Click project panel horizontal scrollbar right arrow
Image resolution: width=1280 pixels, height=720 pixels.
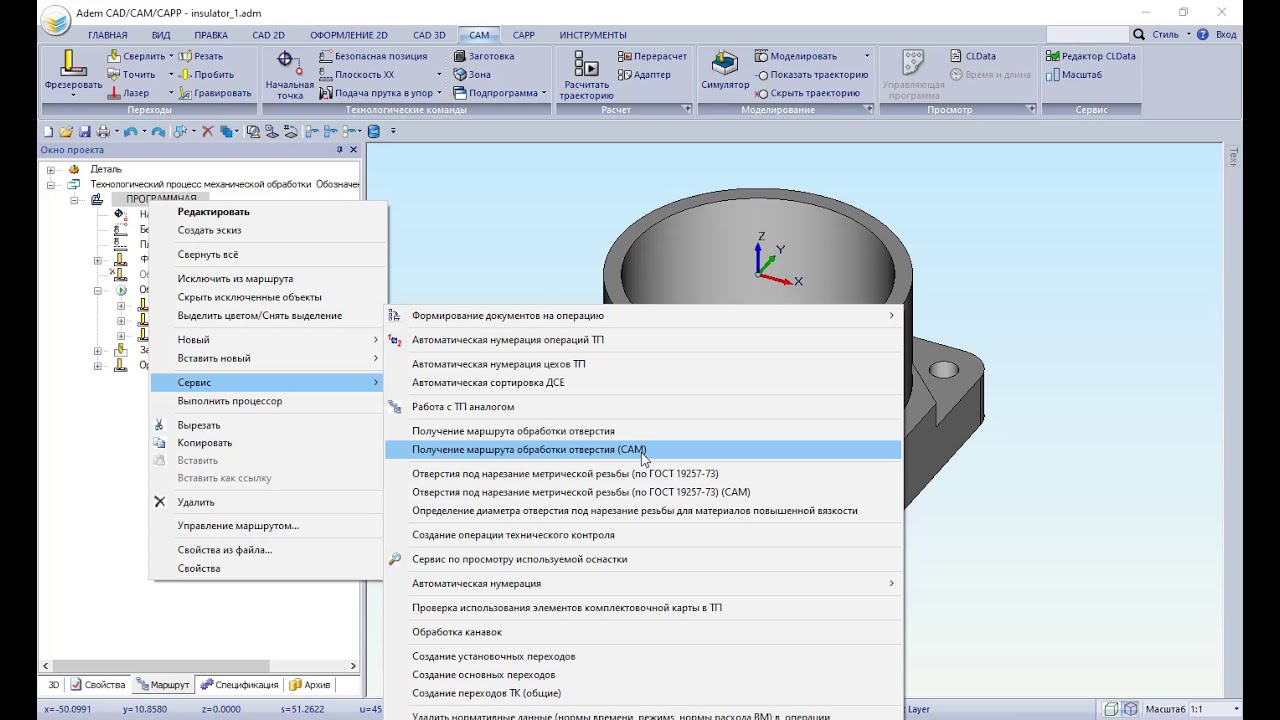pyautogui.click(x=353, y=666)
